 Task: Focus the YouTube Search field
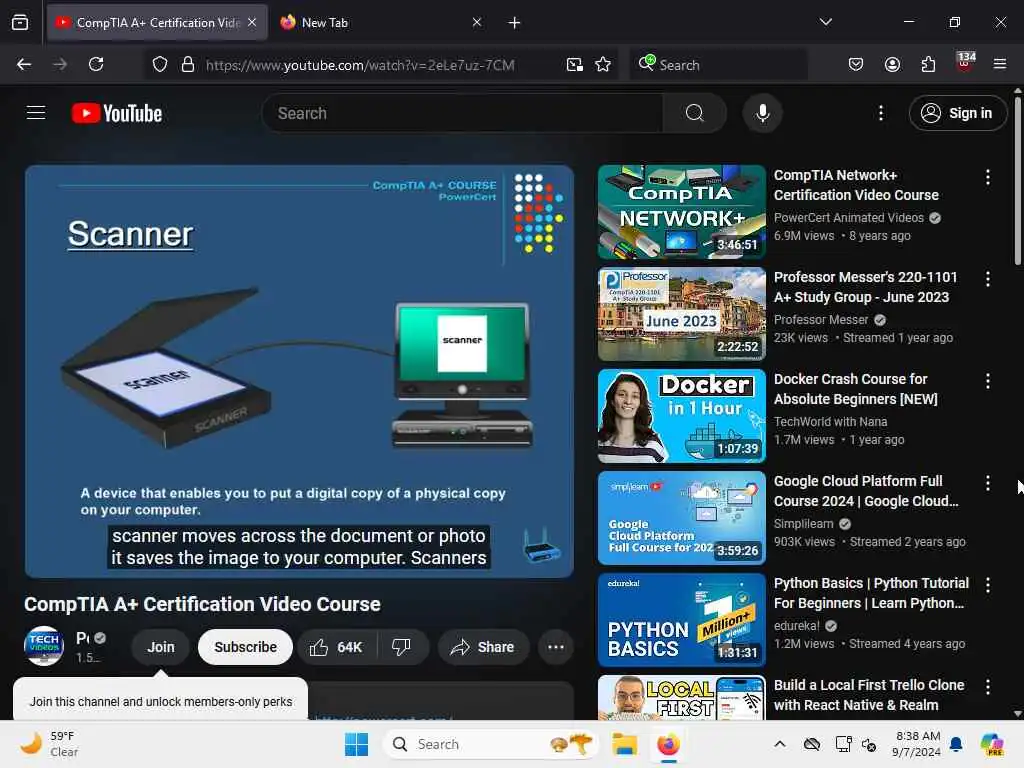463,113
